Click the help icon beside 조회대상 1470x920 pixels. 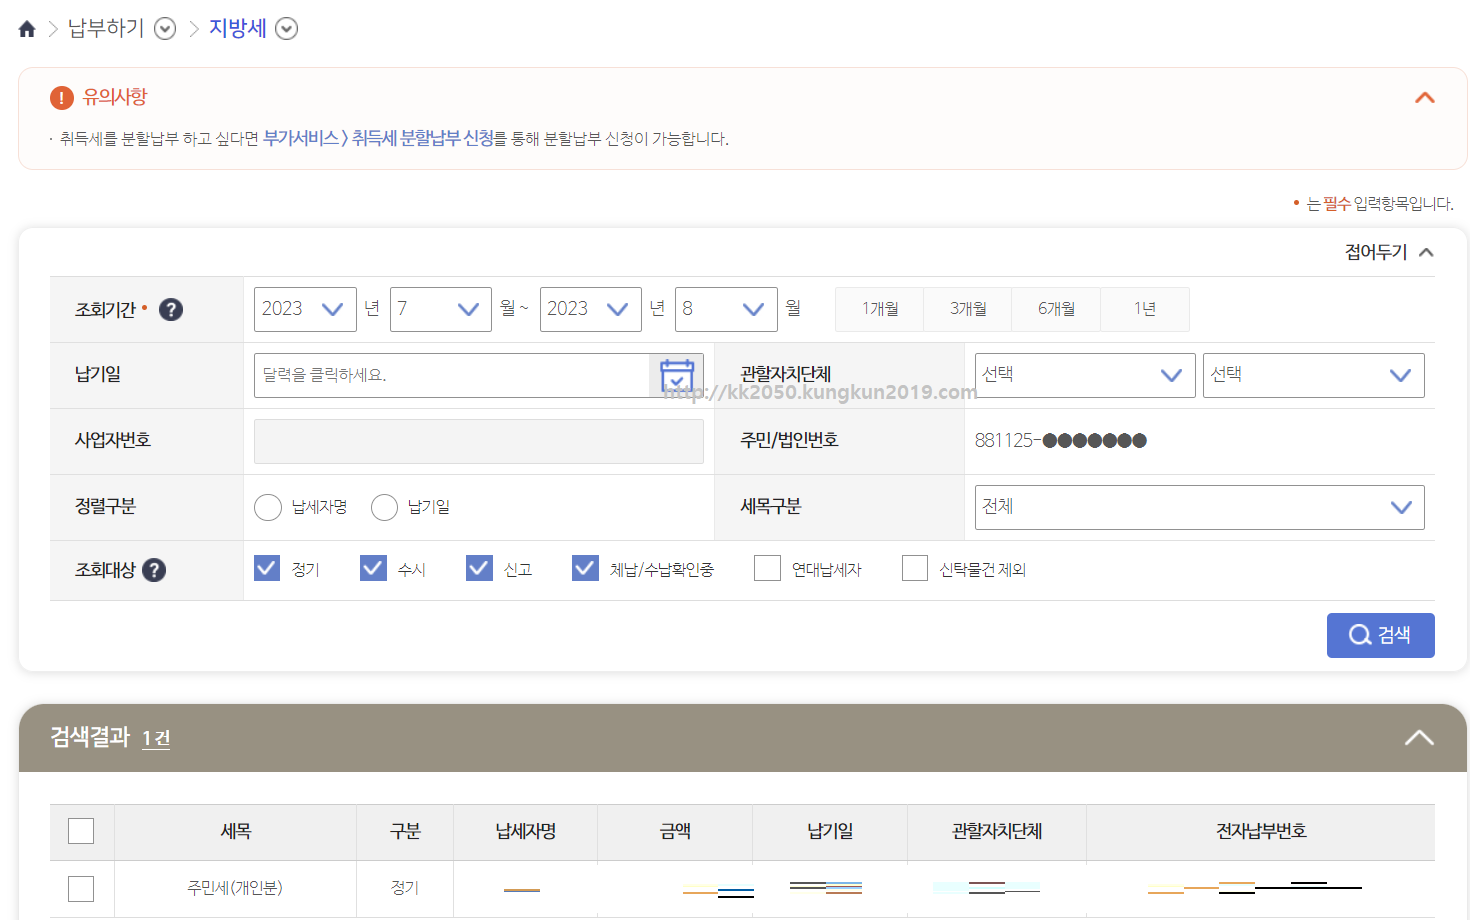[153, 570]
